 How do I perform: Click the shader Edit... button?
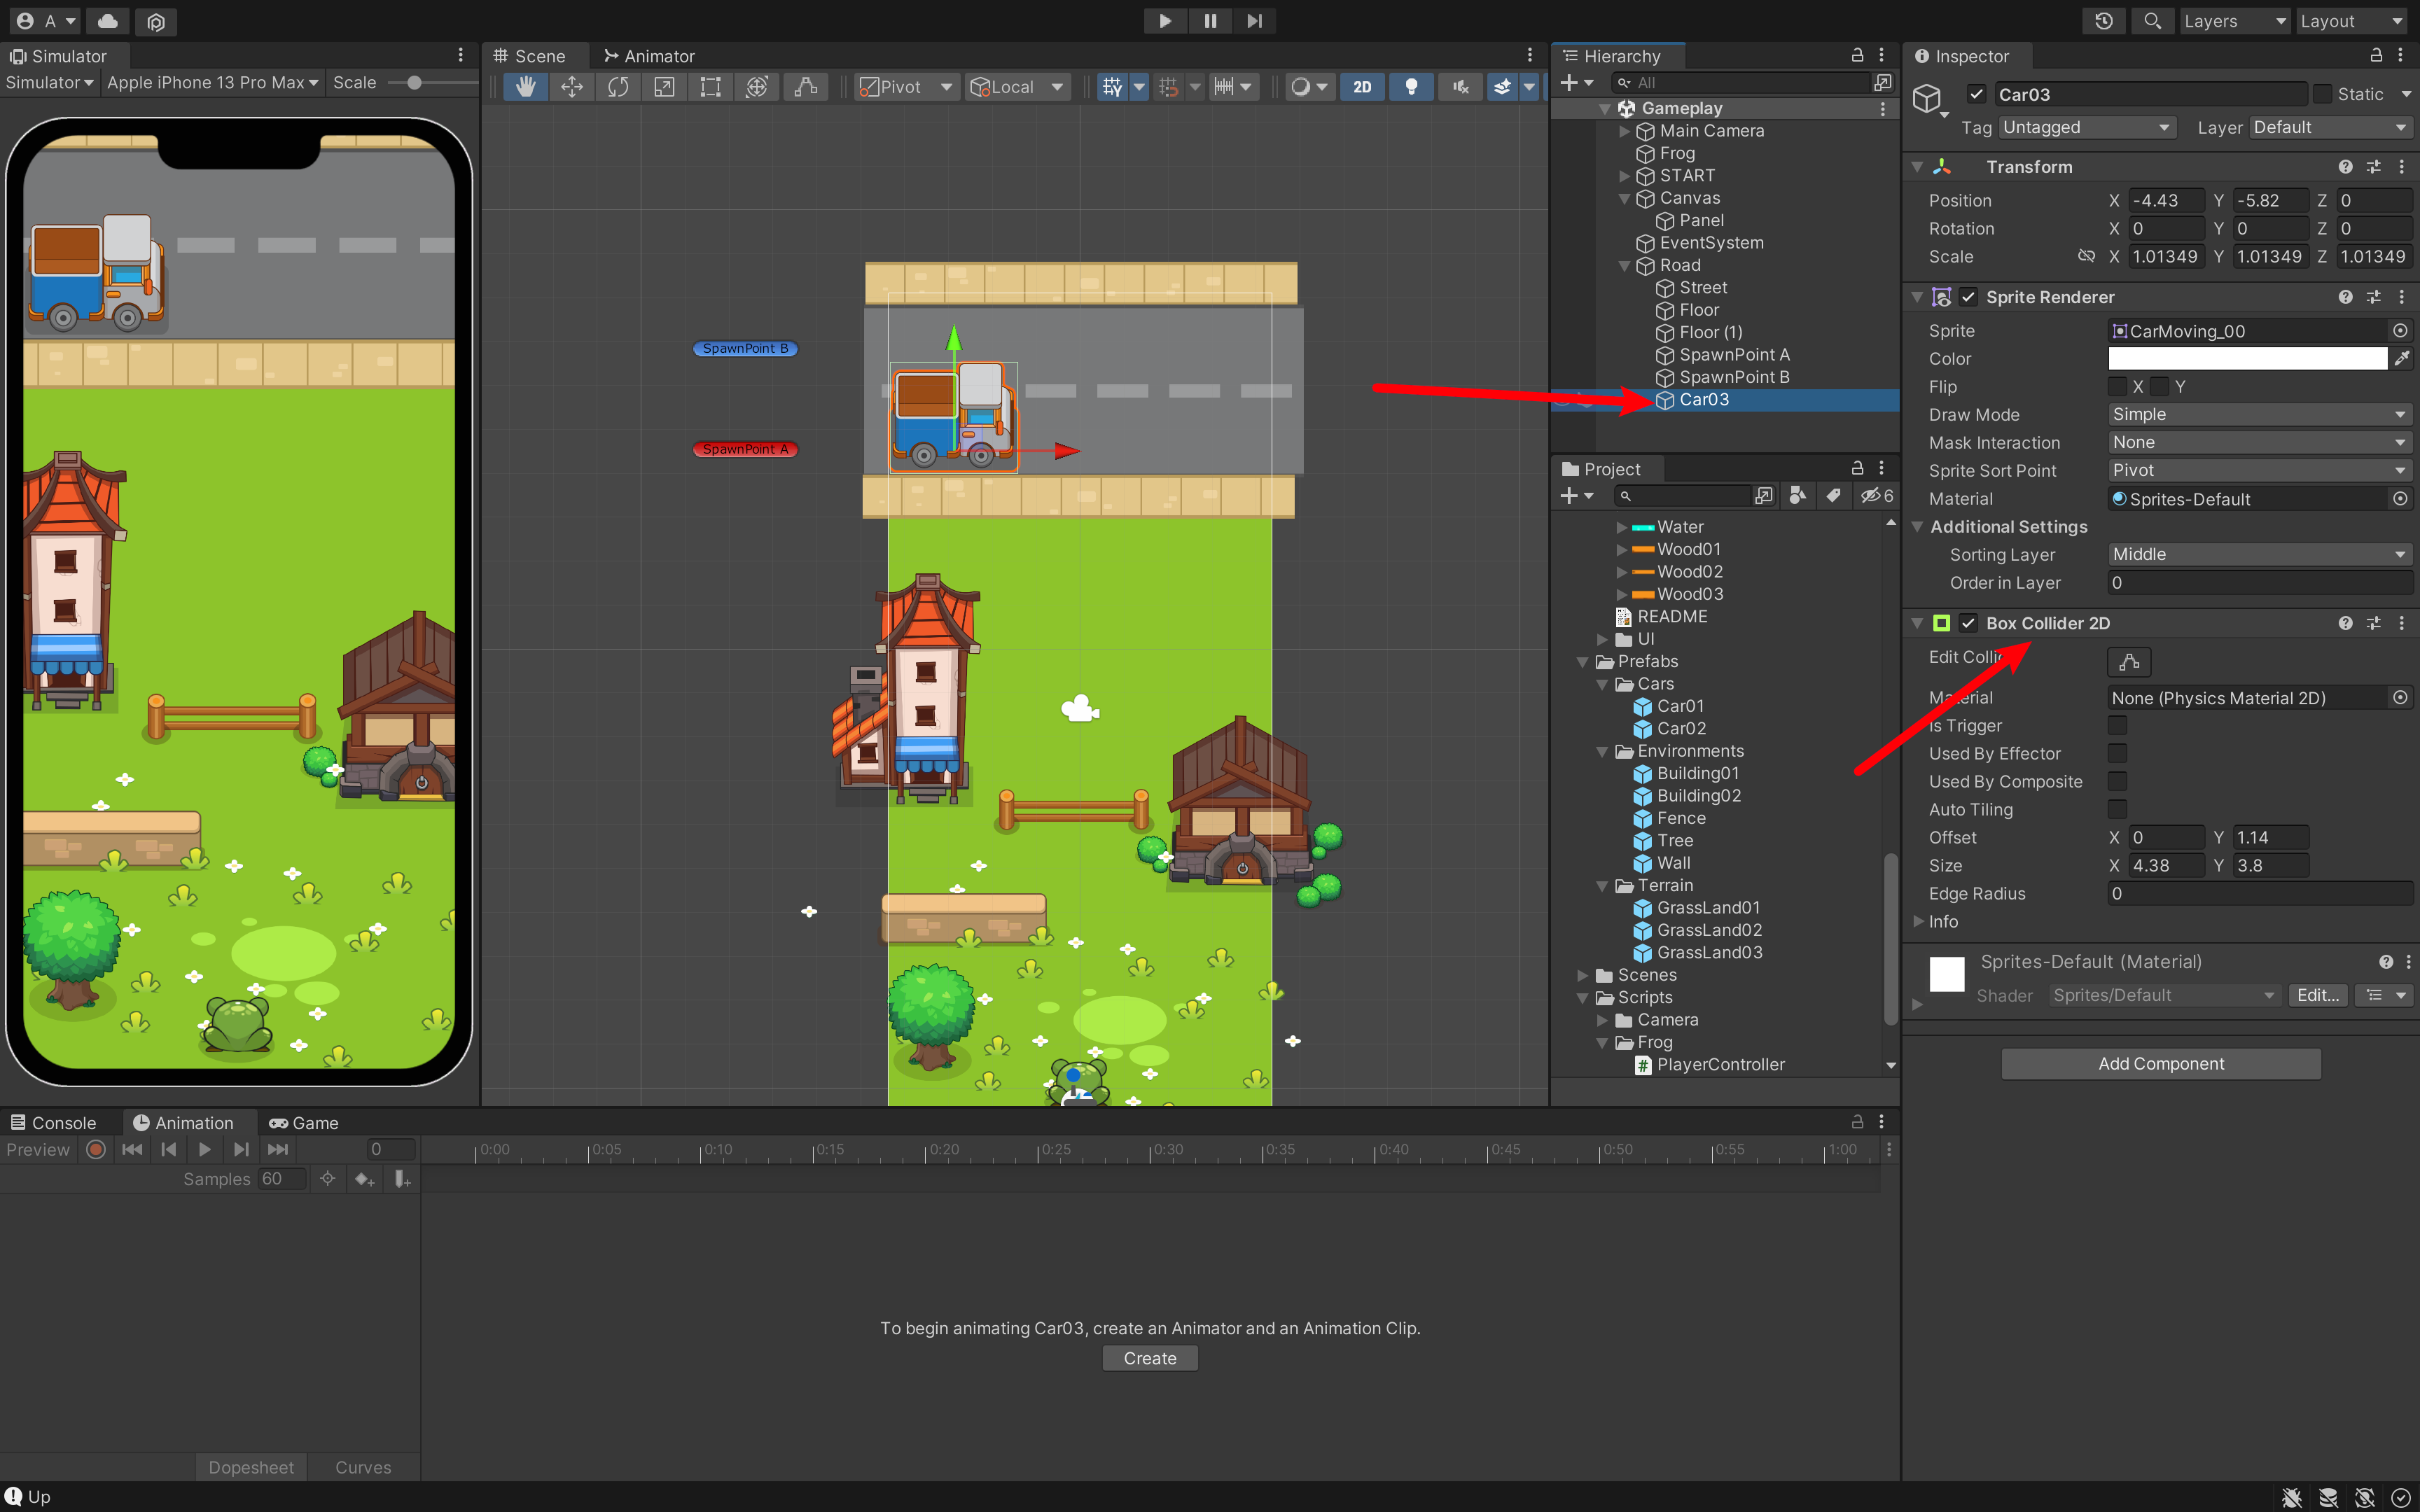pos(2317,995)
